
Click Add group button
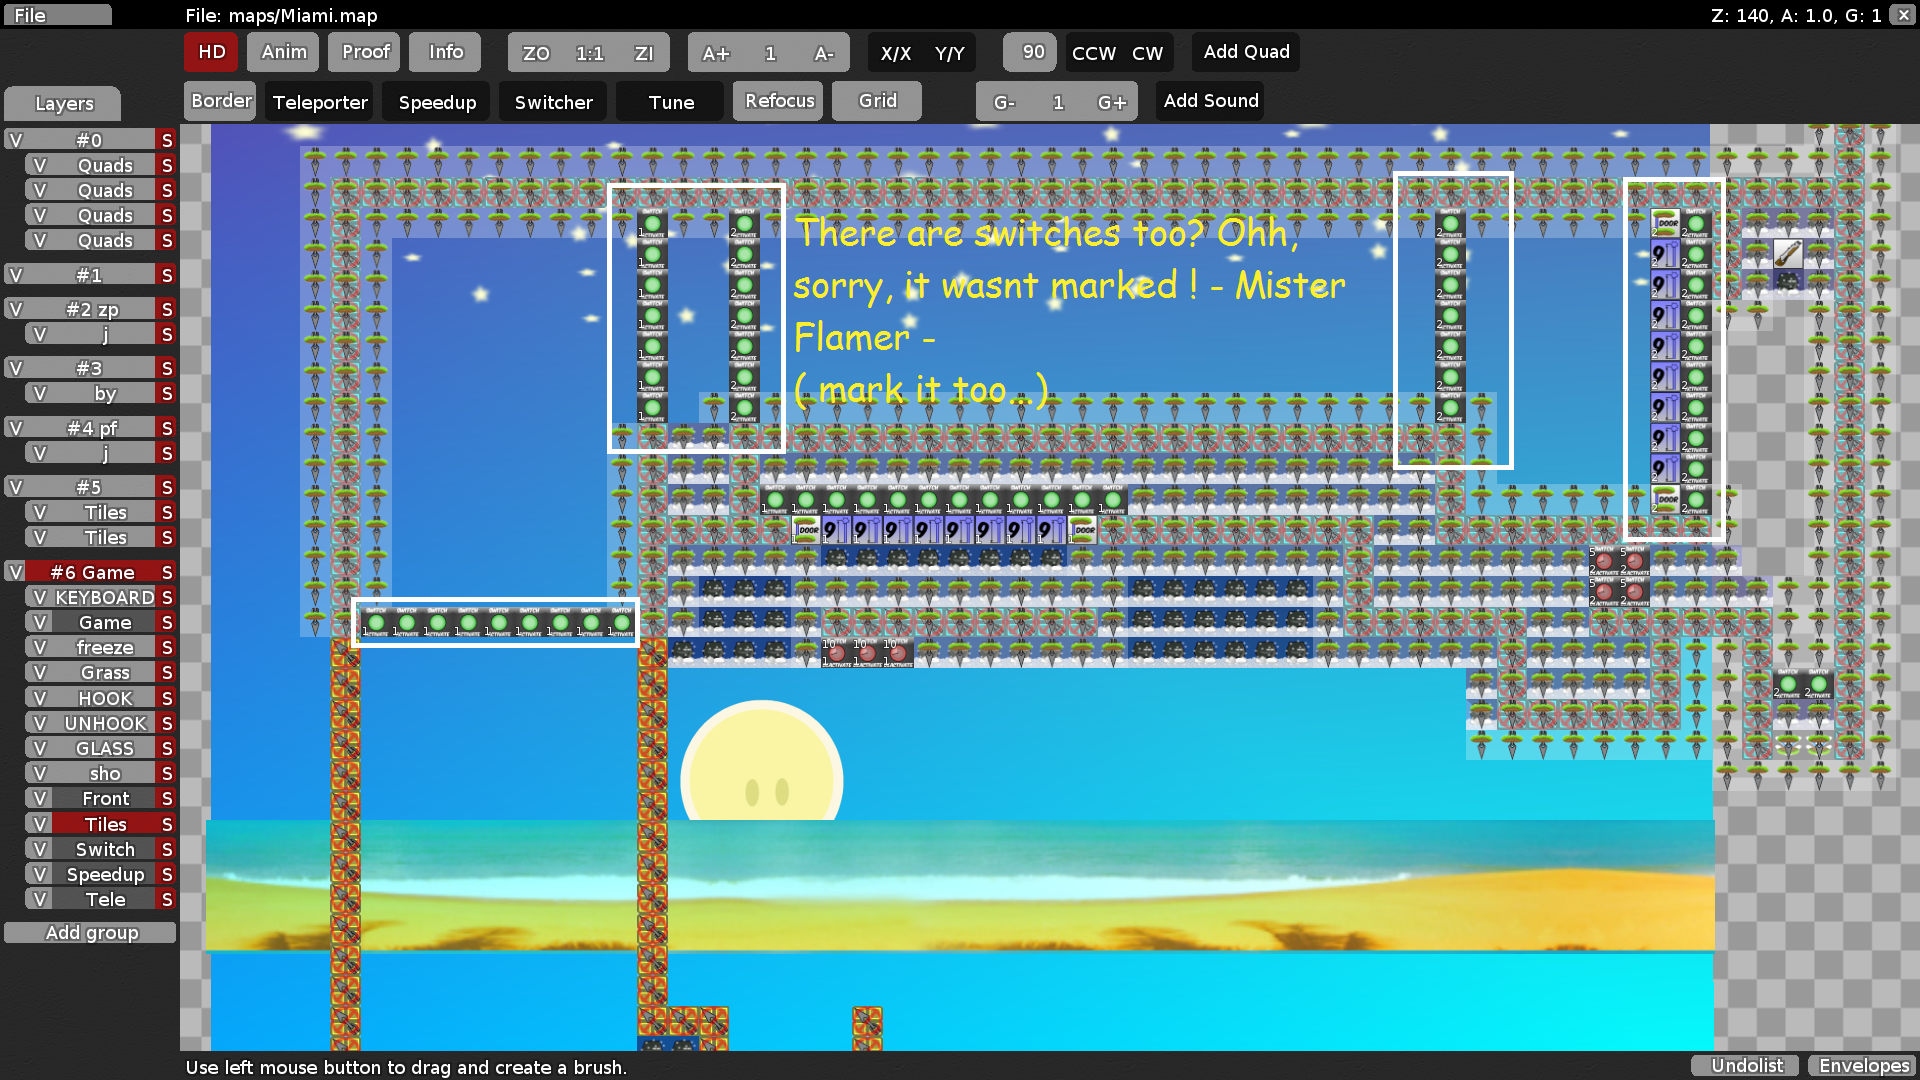[91, 932]
